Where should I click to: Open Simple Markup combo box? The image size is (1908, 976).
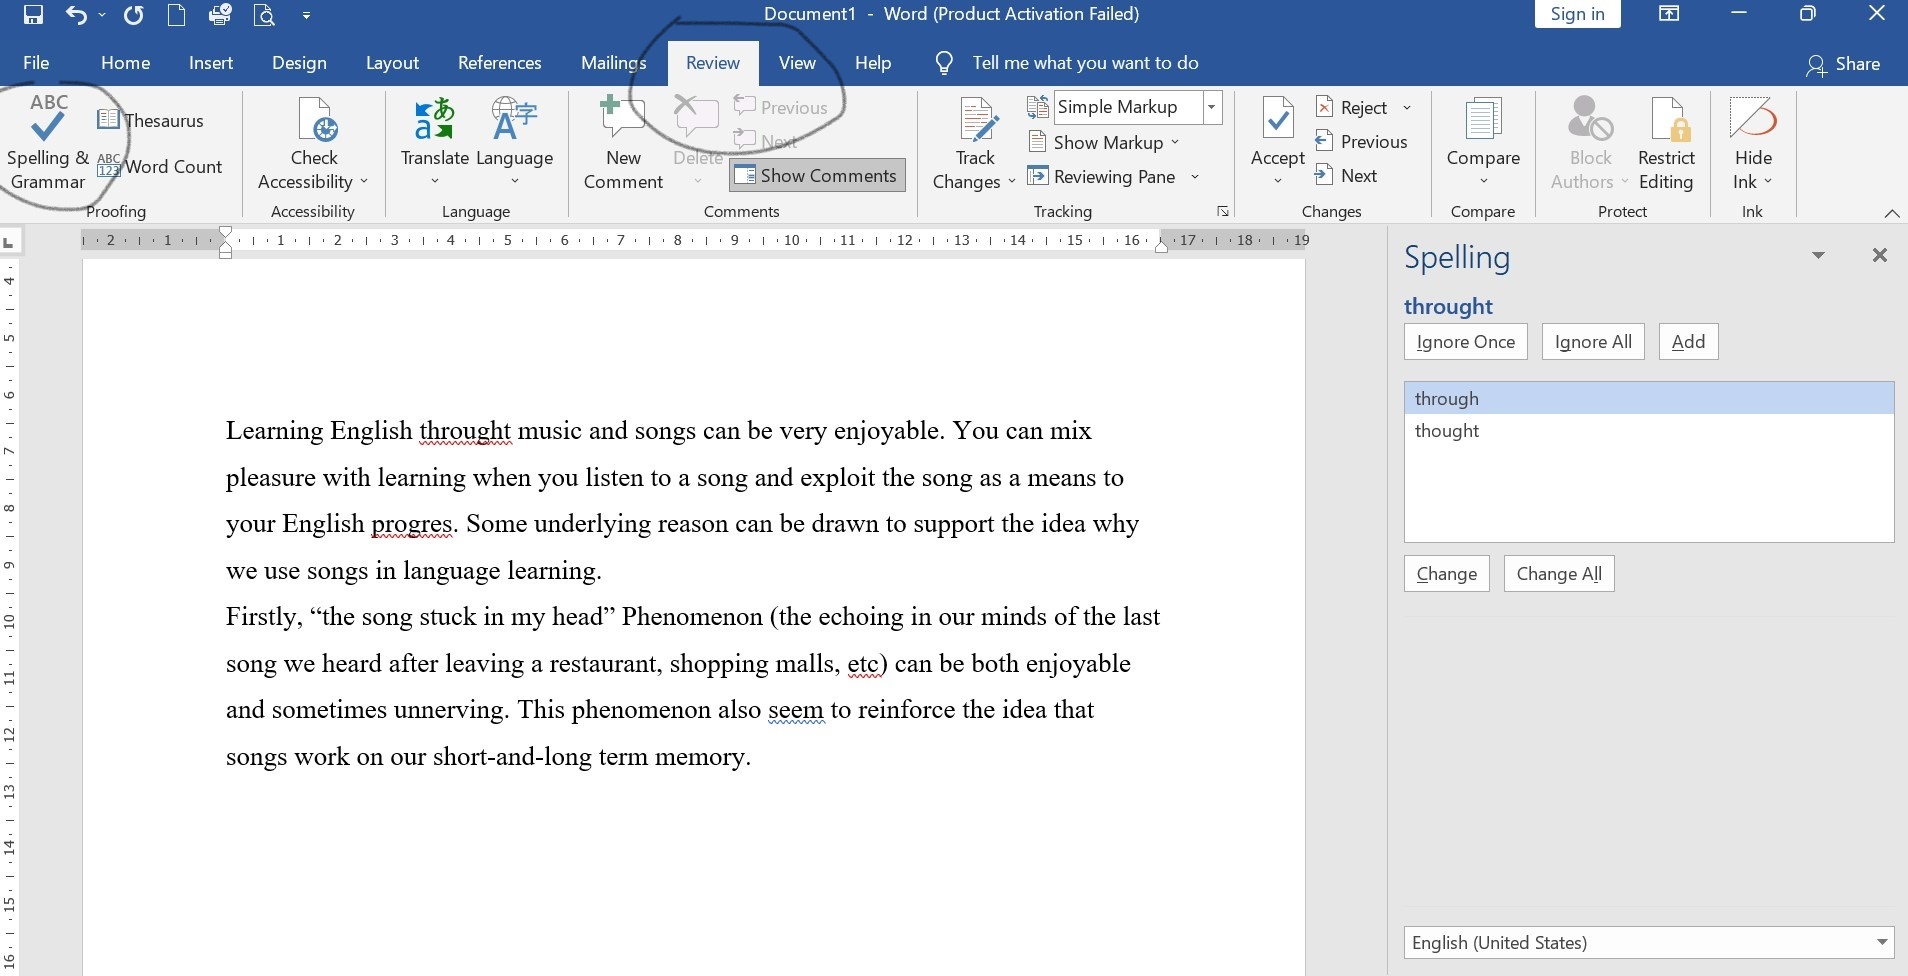coord(1138,107)
